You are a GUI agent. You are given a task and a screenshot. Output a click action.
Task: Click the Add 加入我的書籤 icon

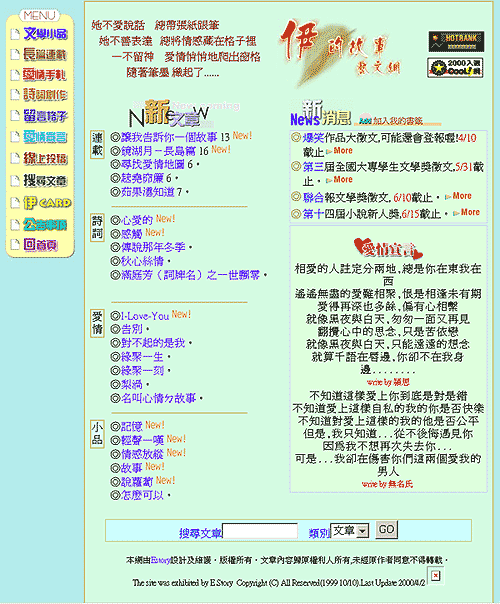[398, 121]
